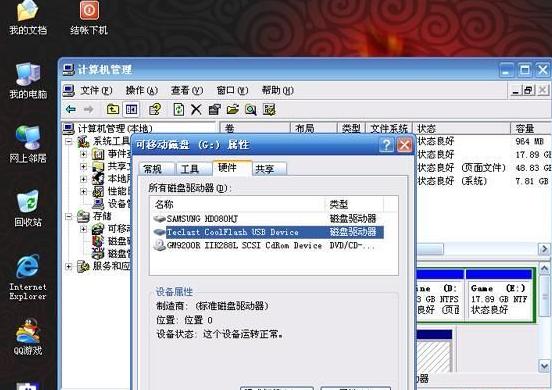Click the Forward arrow in toolbar

point(88,109)
